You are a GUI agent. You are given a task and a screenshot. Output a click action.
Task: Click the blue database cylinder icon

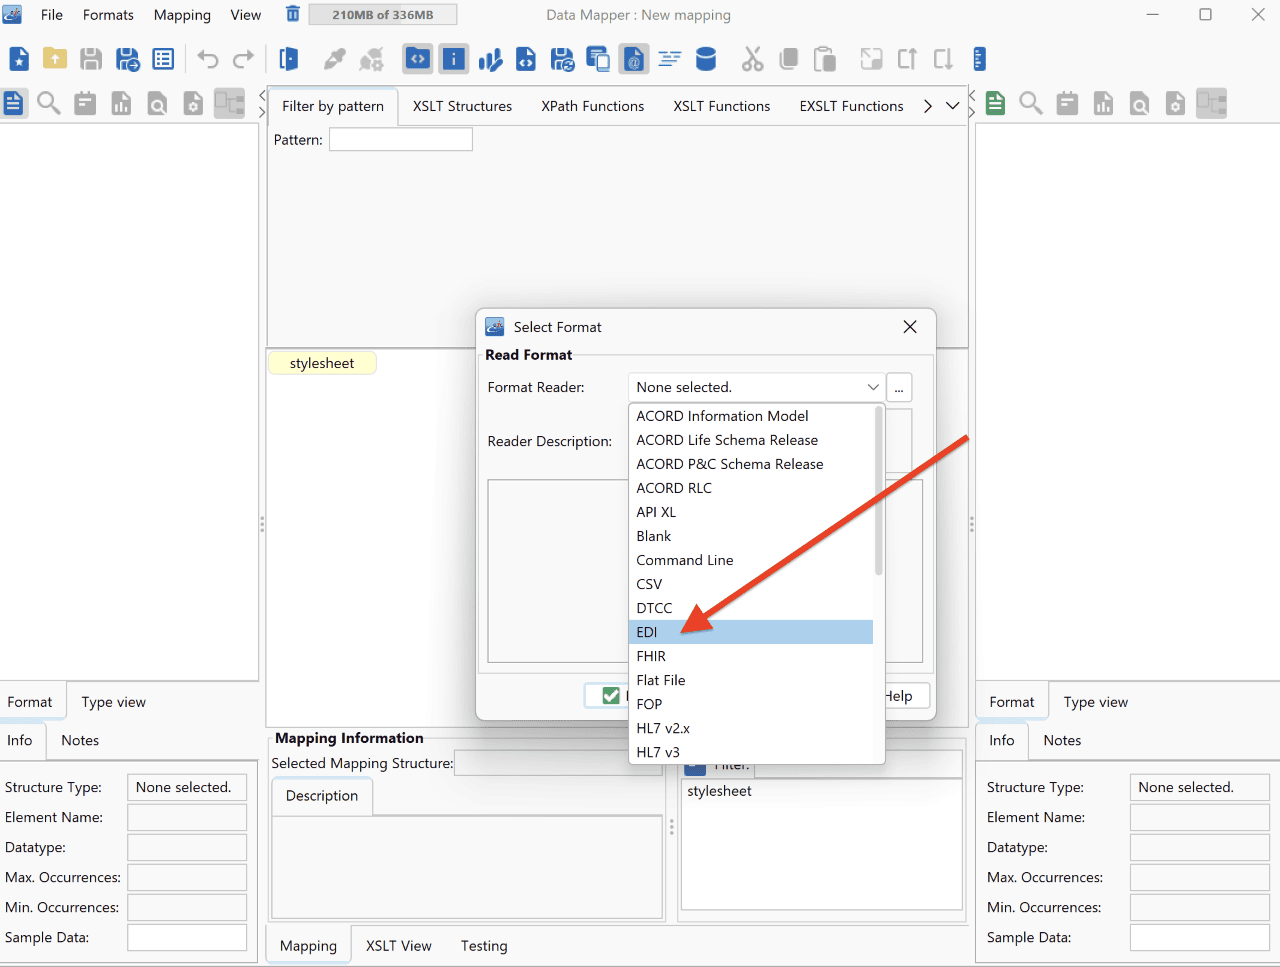point(706,59)
